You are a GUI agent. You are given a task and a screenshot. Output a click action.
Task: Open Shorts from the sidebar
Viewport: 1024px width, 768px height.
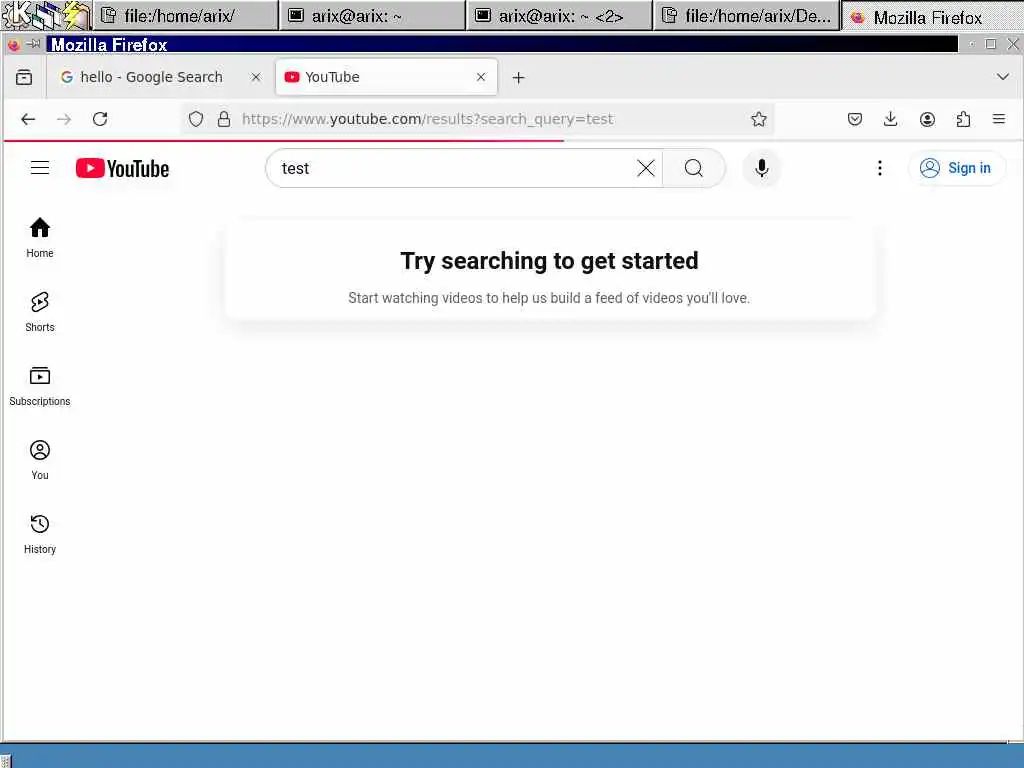point(40,312)
